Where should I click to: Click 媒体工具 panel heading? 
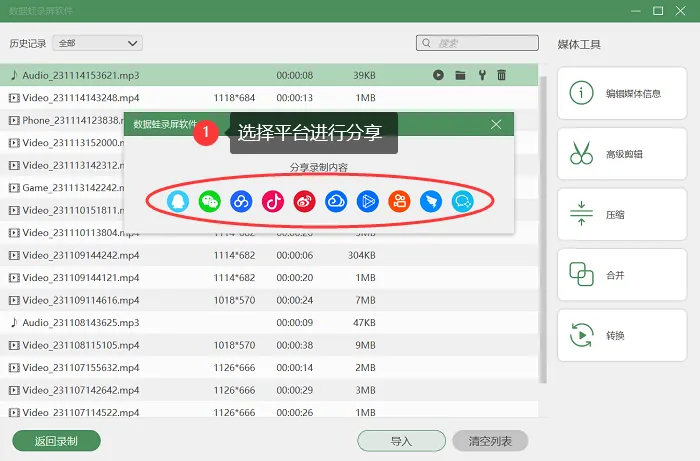click(x=579, y=44)
